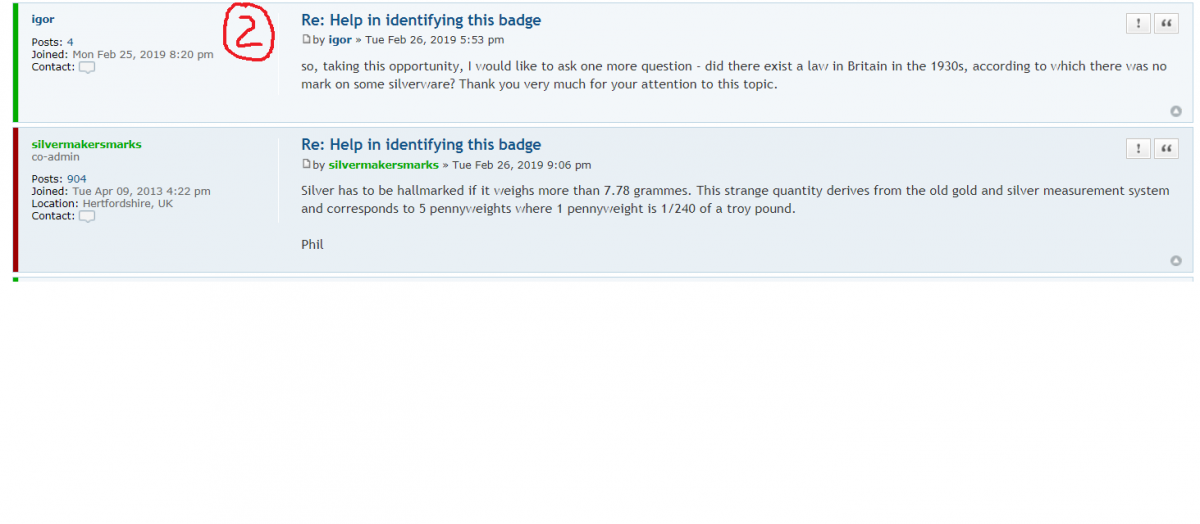Click the "silvermakersmarks" author link in the byline
The width and height of the screenshot is (1200, 524).
(383, 165)
